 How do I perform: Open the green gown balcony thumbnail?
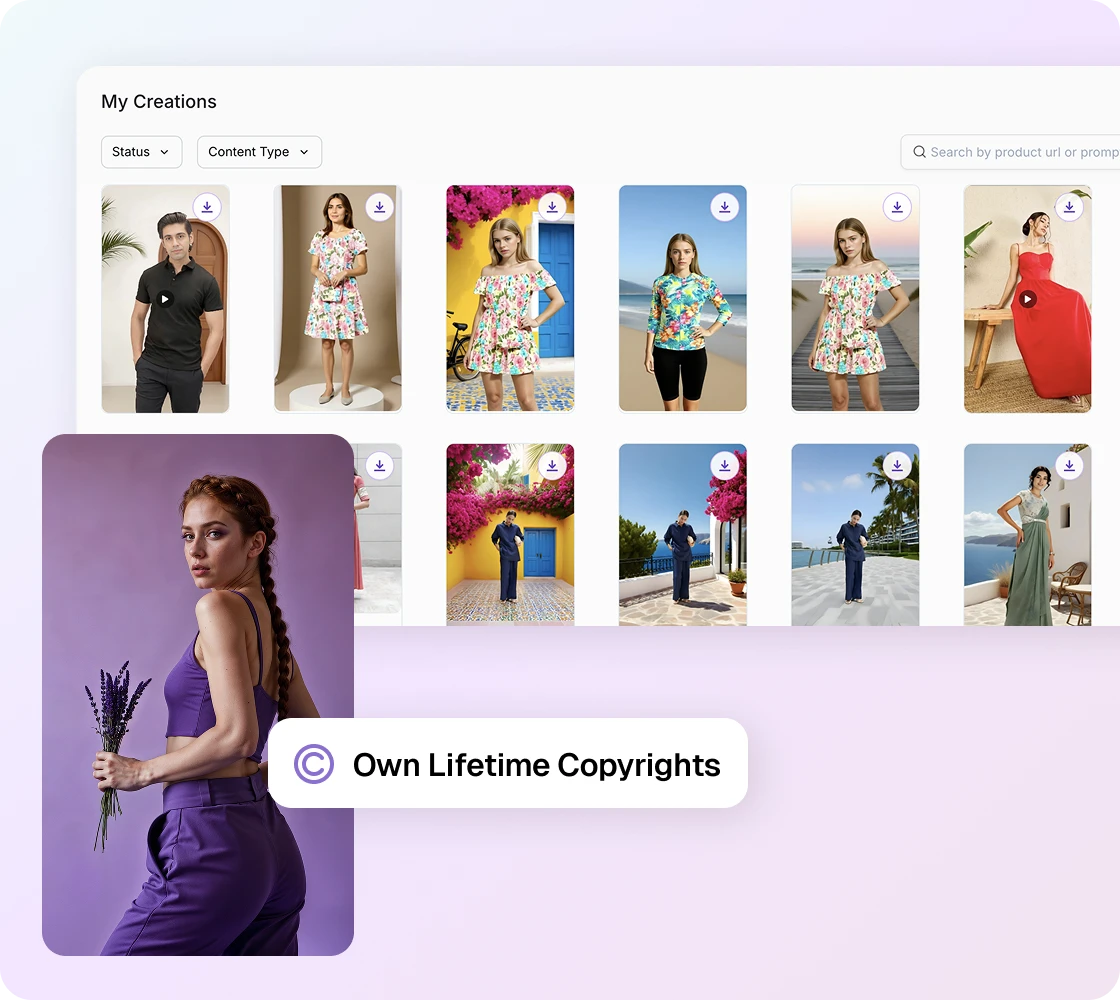tap(1028, 535)
